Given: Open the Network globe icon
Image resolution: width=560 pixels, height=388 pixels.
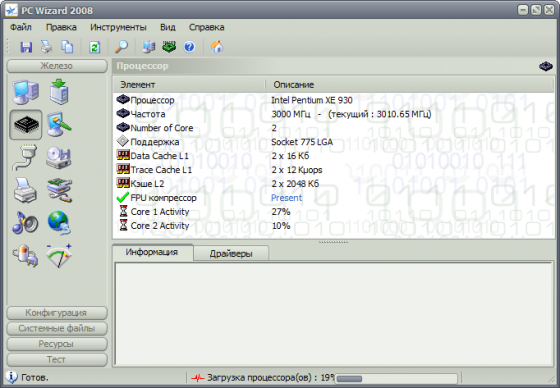Looking at the screenshot, I should pyautogui.click(x=59, y=223).
